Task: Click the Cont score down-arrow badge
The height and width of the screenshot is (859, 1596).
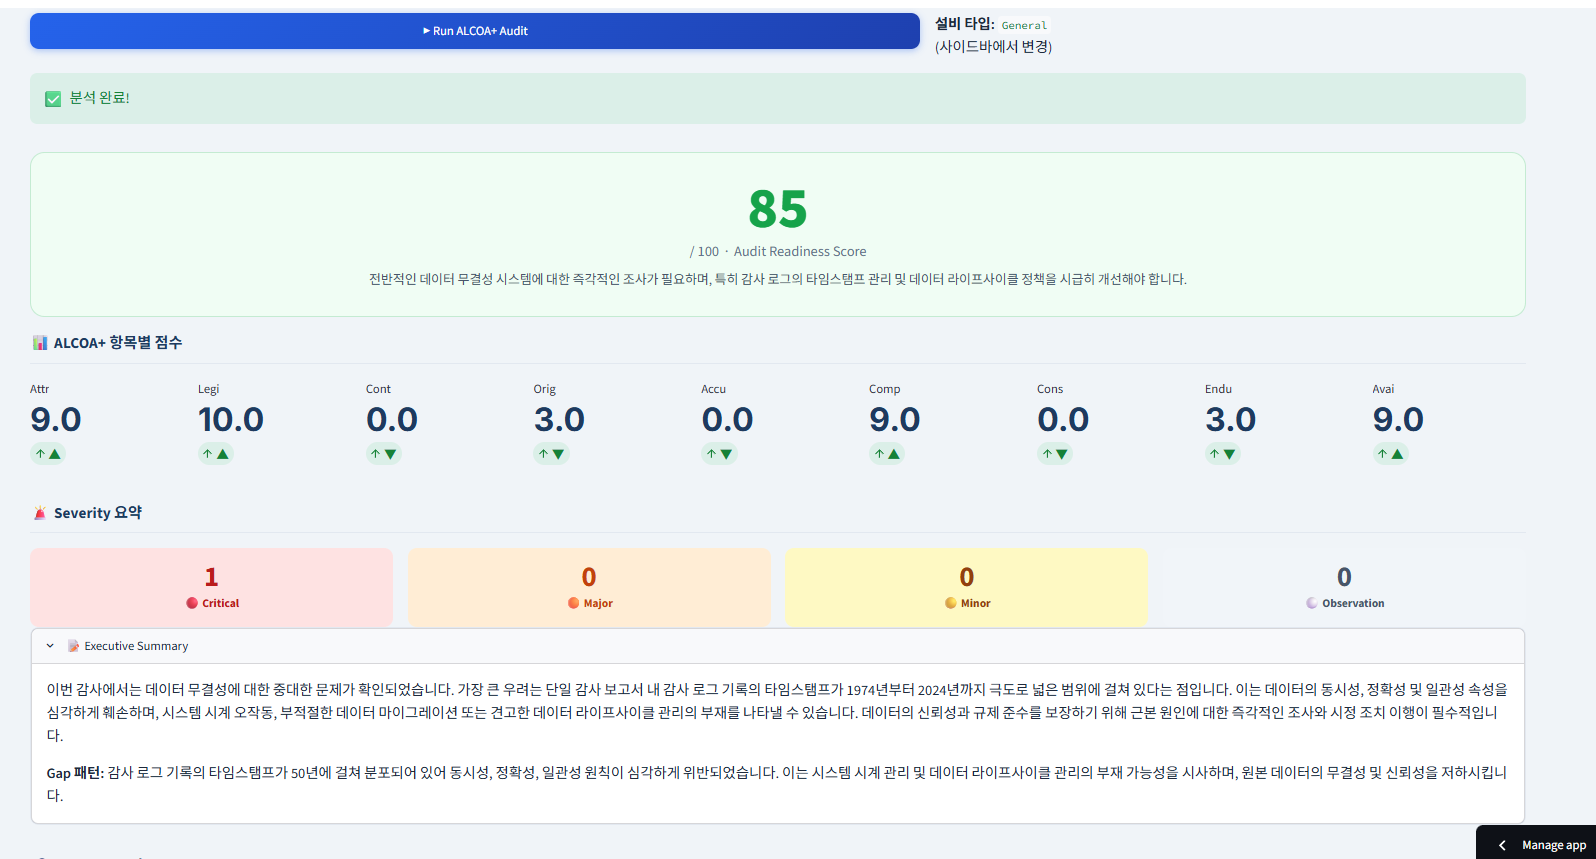Action: point(384,454)
